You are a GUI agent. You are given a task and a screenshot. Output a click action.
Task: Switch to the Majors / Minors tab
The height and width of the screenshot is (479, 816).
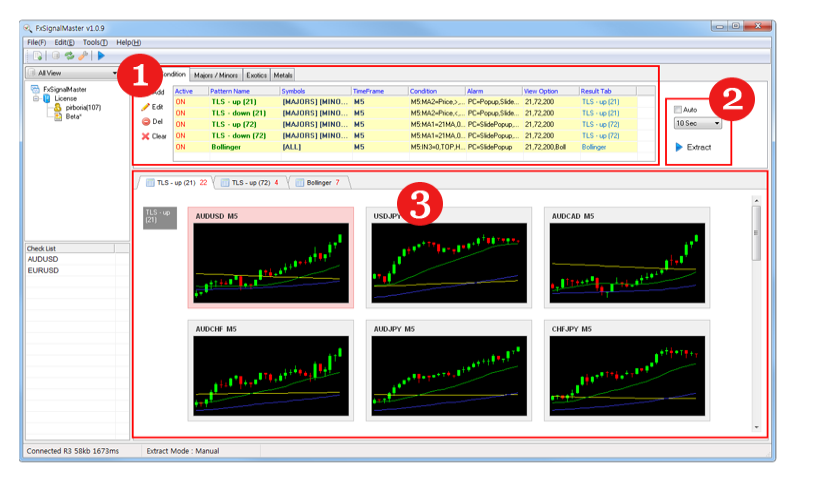pos(215,75)
